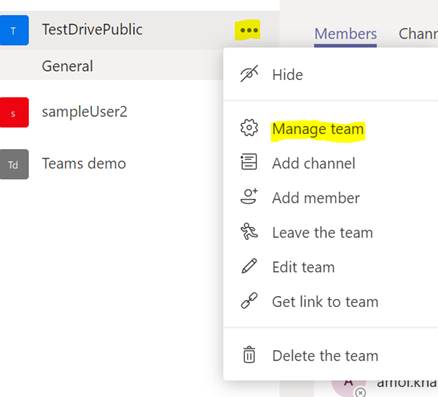Click the gear icon beside Manage team

(249, 128)
